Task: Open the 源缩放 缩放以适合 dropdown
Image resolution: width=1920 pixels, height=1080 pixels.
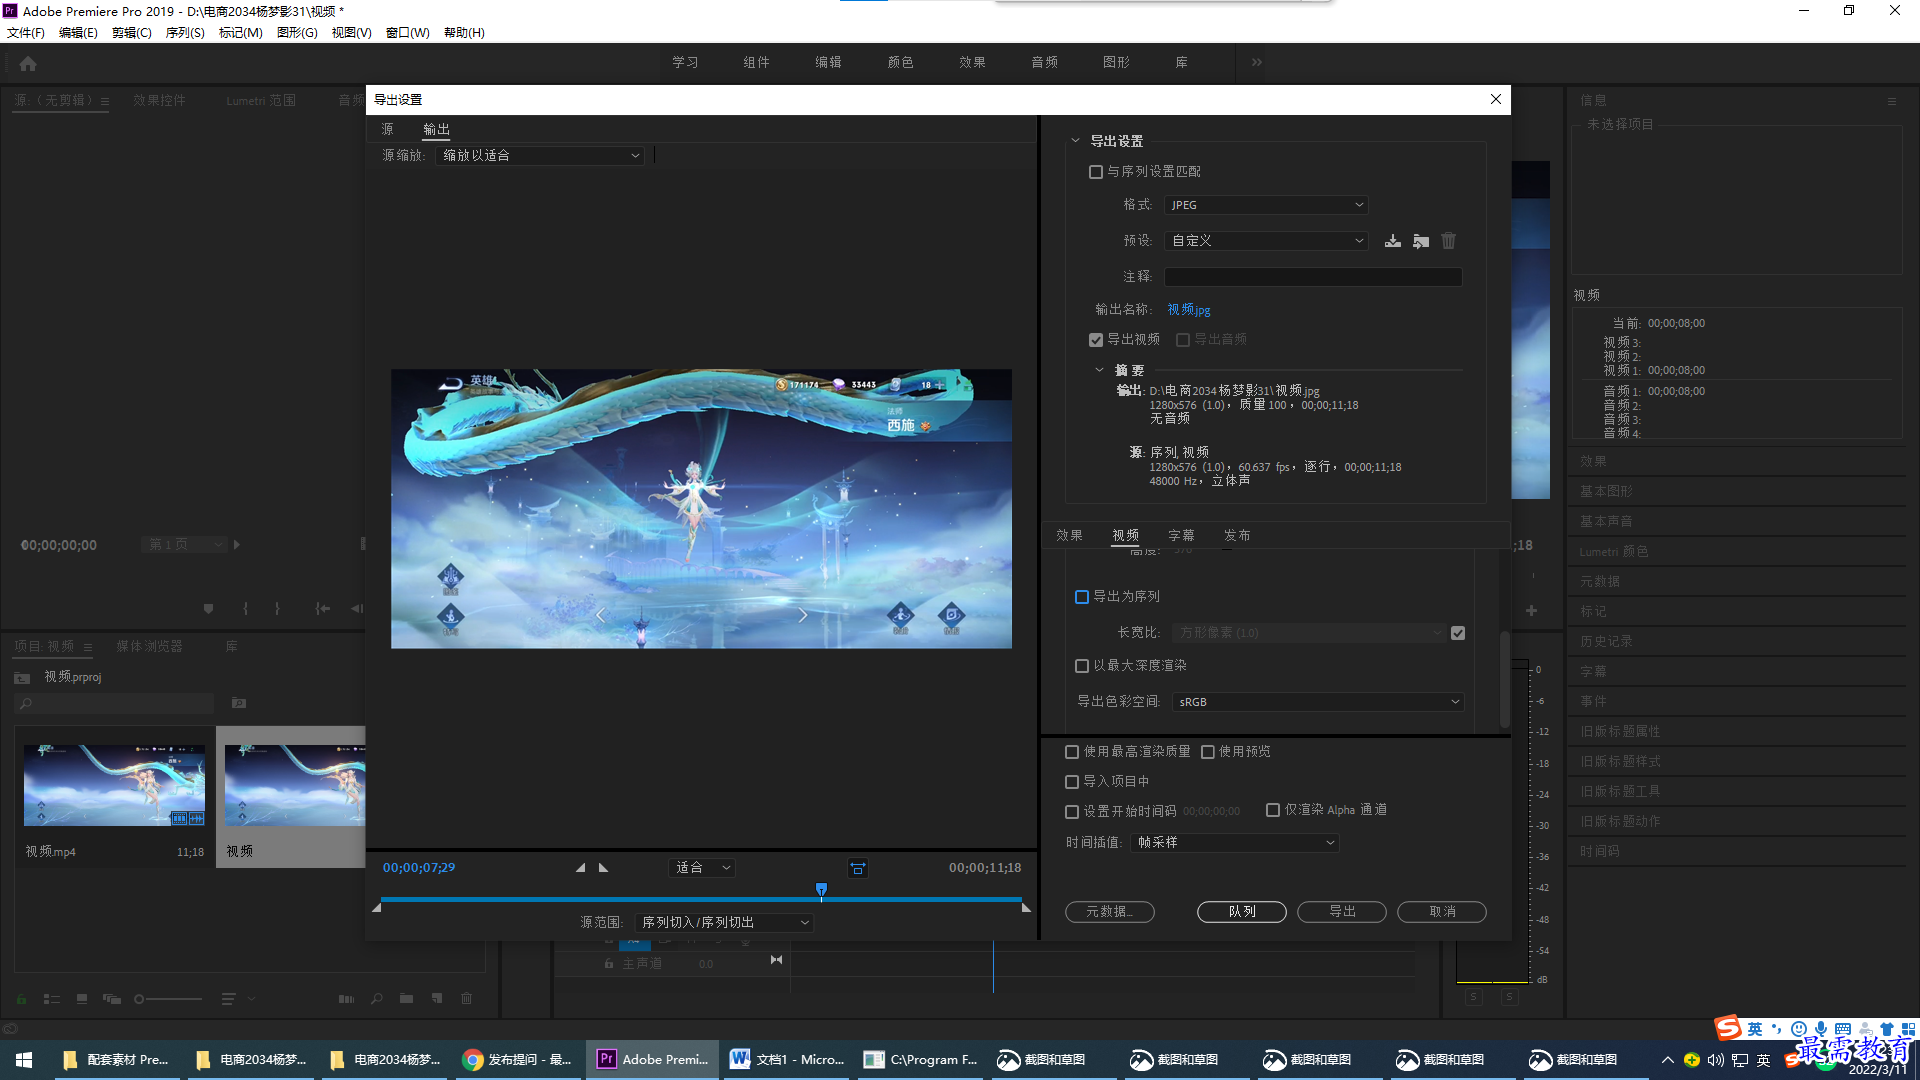Action: (540, 156)
